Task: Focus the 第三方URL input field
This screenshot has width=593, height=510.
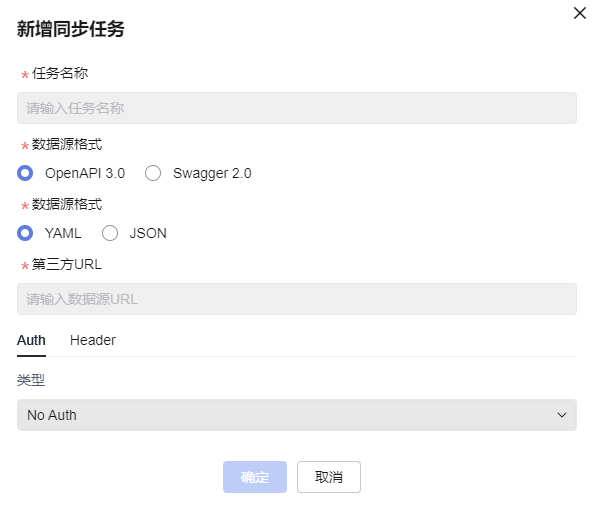Action: click(296, 299)
